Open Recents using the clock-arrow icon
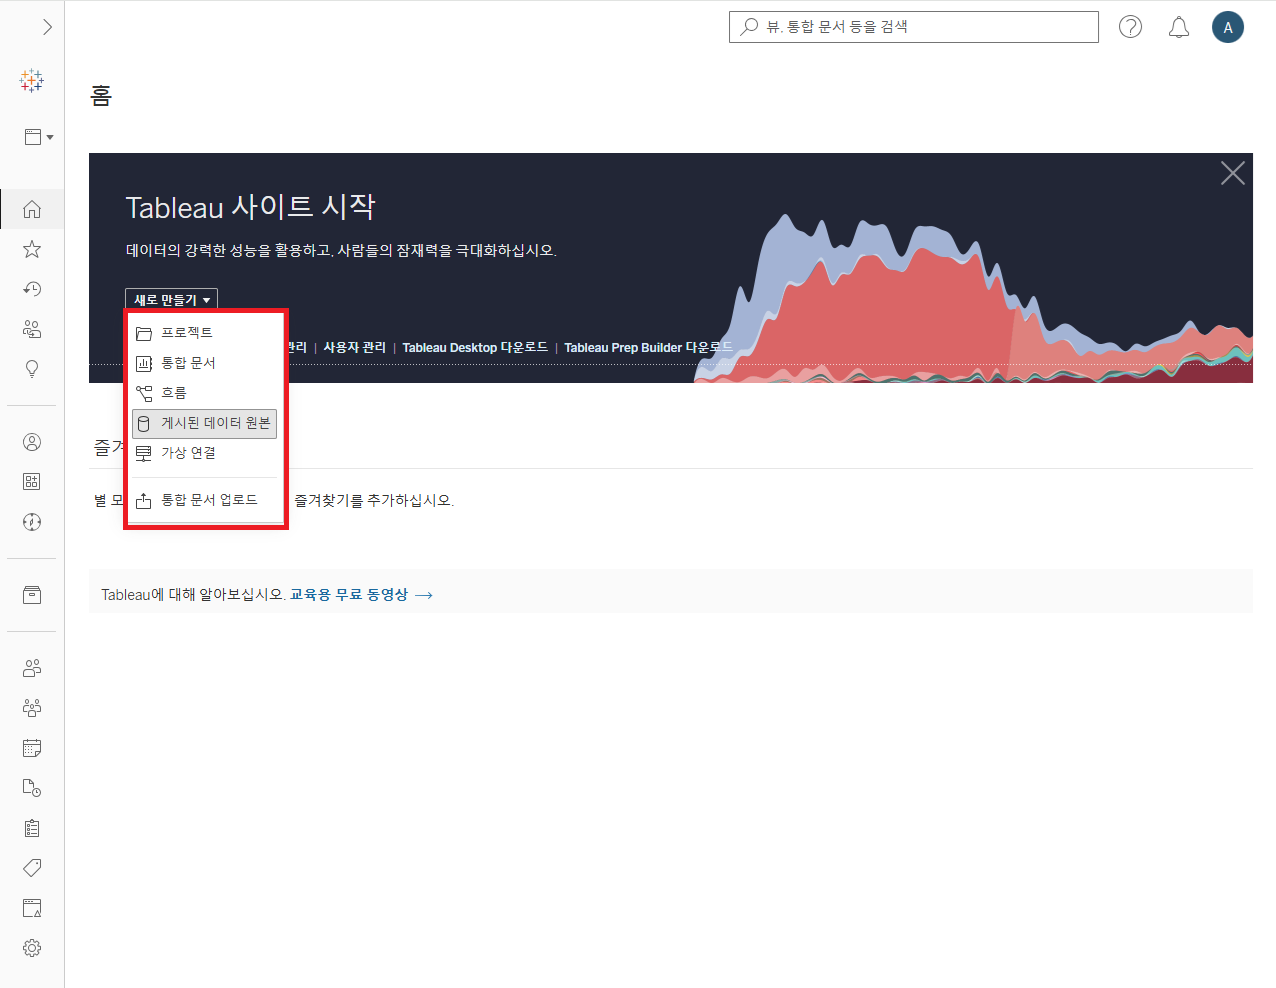 pyautogui.click(x=32, y=289)
